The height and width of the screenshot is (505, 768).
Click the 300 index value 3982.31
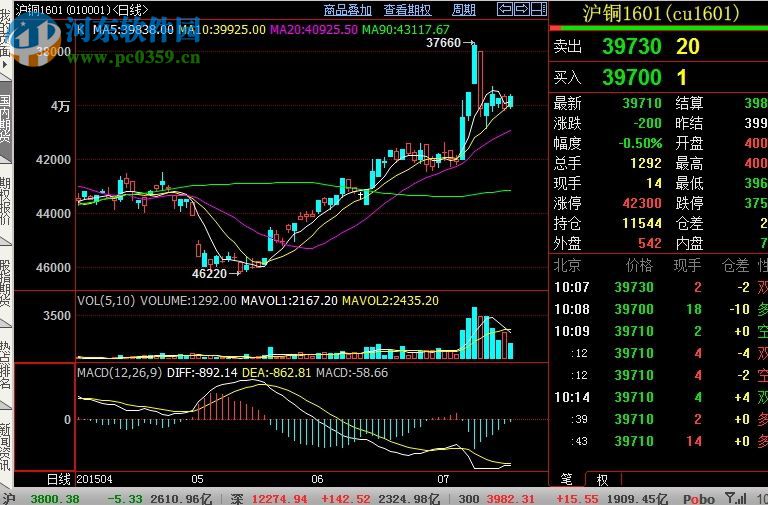[x=510, y=499]
